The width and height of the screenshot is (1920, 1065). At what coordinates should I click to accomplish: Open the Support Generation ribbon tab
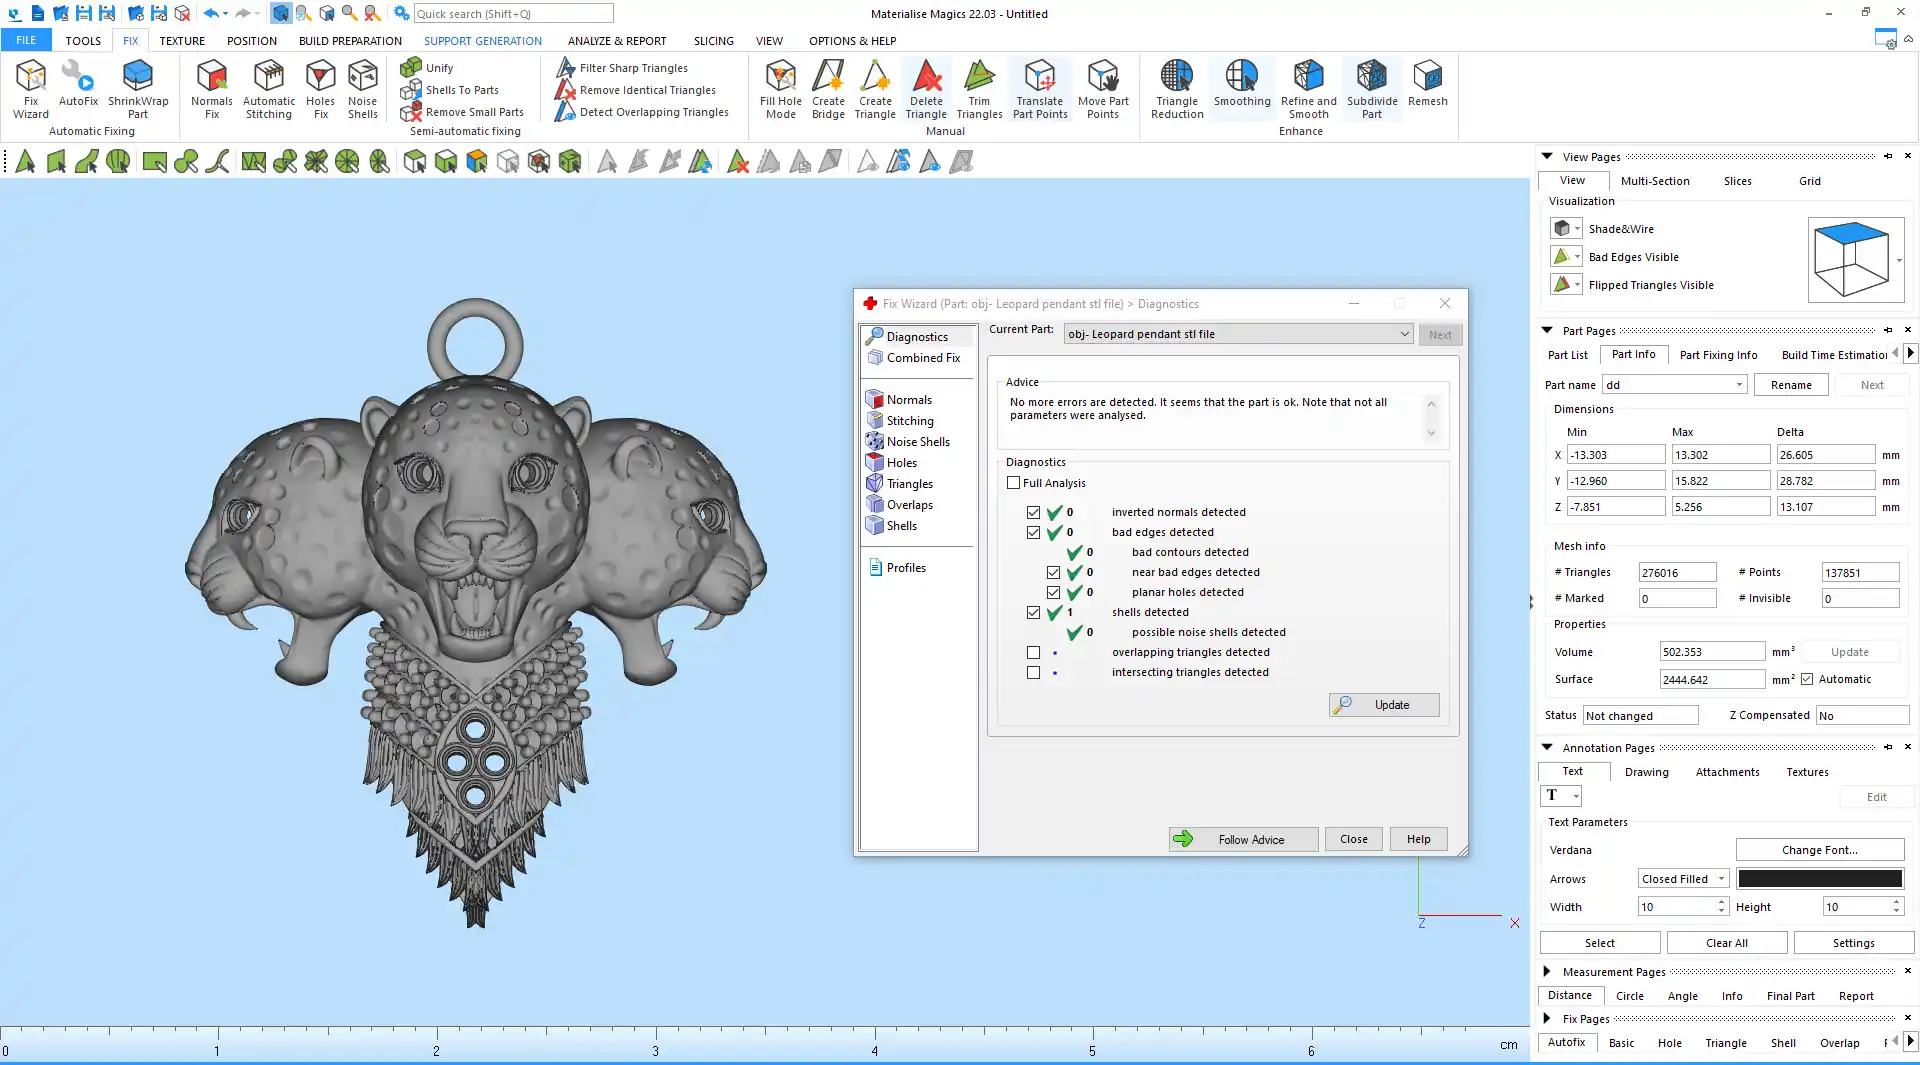tap(482, 41)
